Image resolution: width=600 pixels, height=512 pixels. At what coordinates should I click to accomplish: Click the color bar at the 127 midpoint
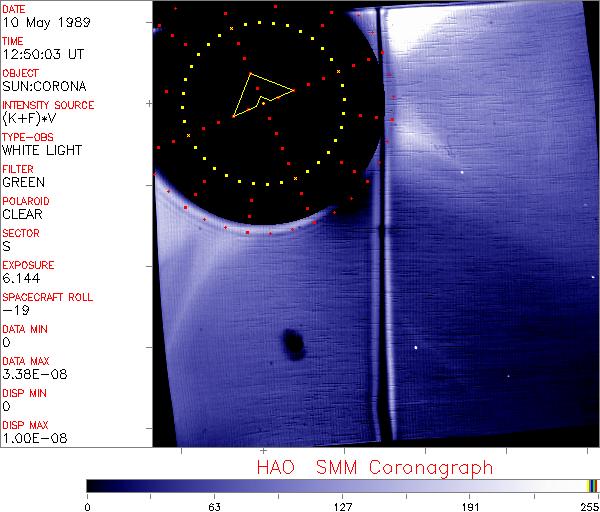click(342, 486)
